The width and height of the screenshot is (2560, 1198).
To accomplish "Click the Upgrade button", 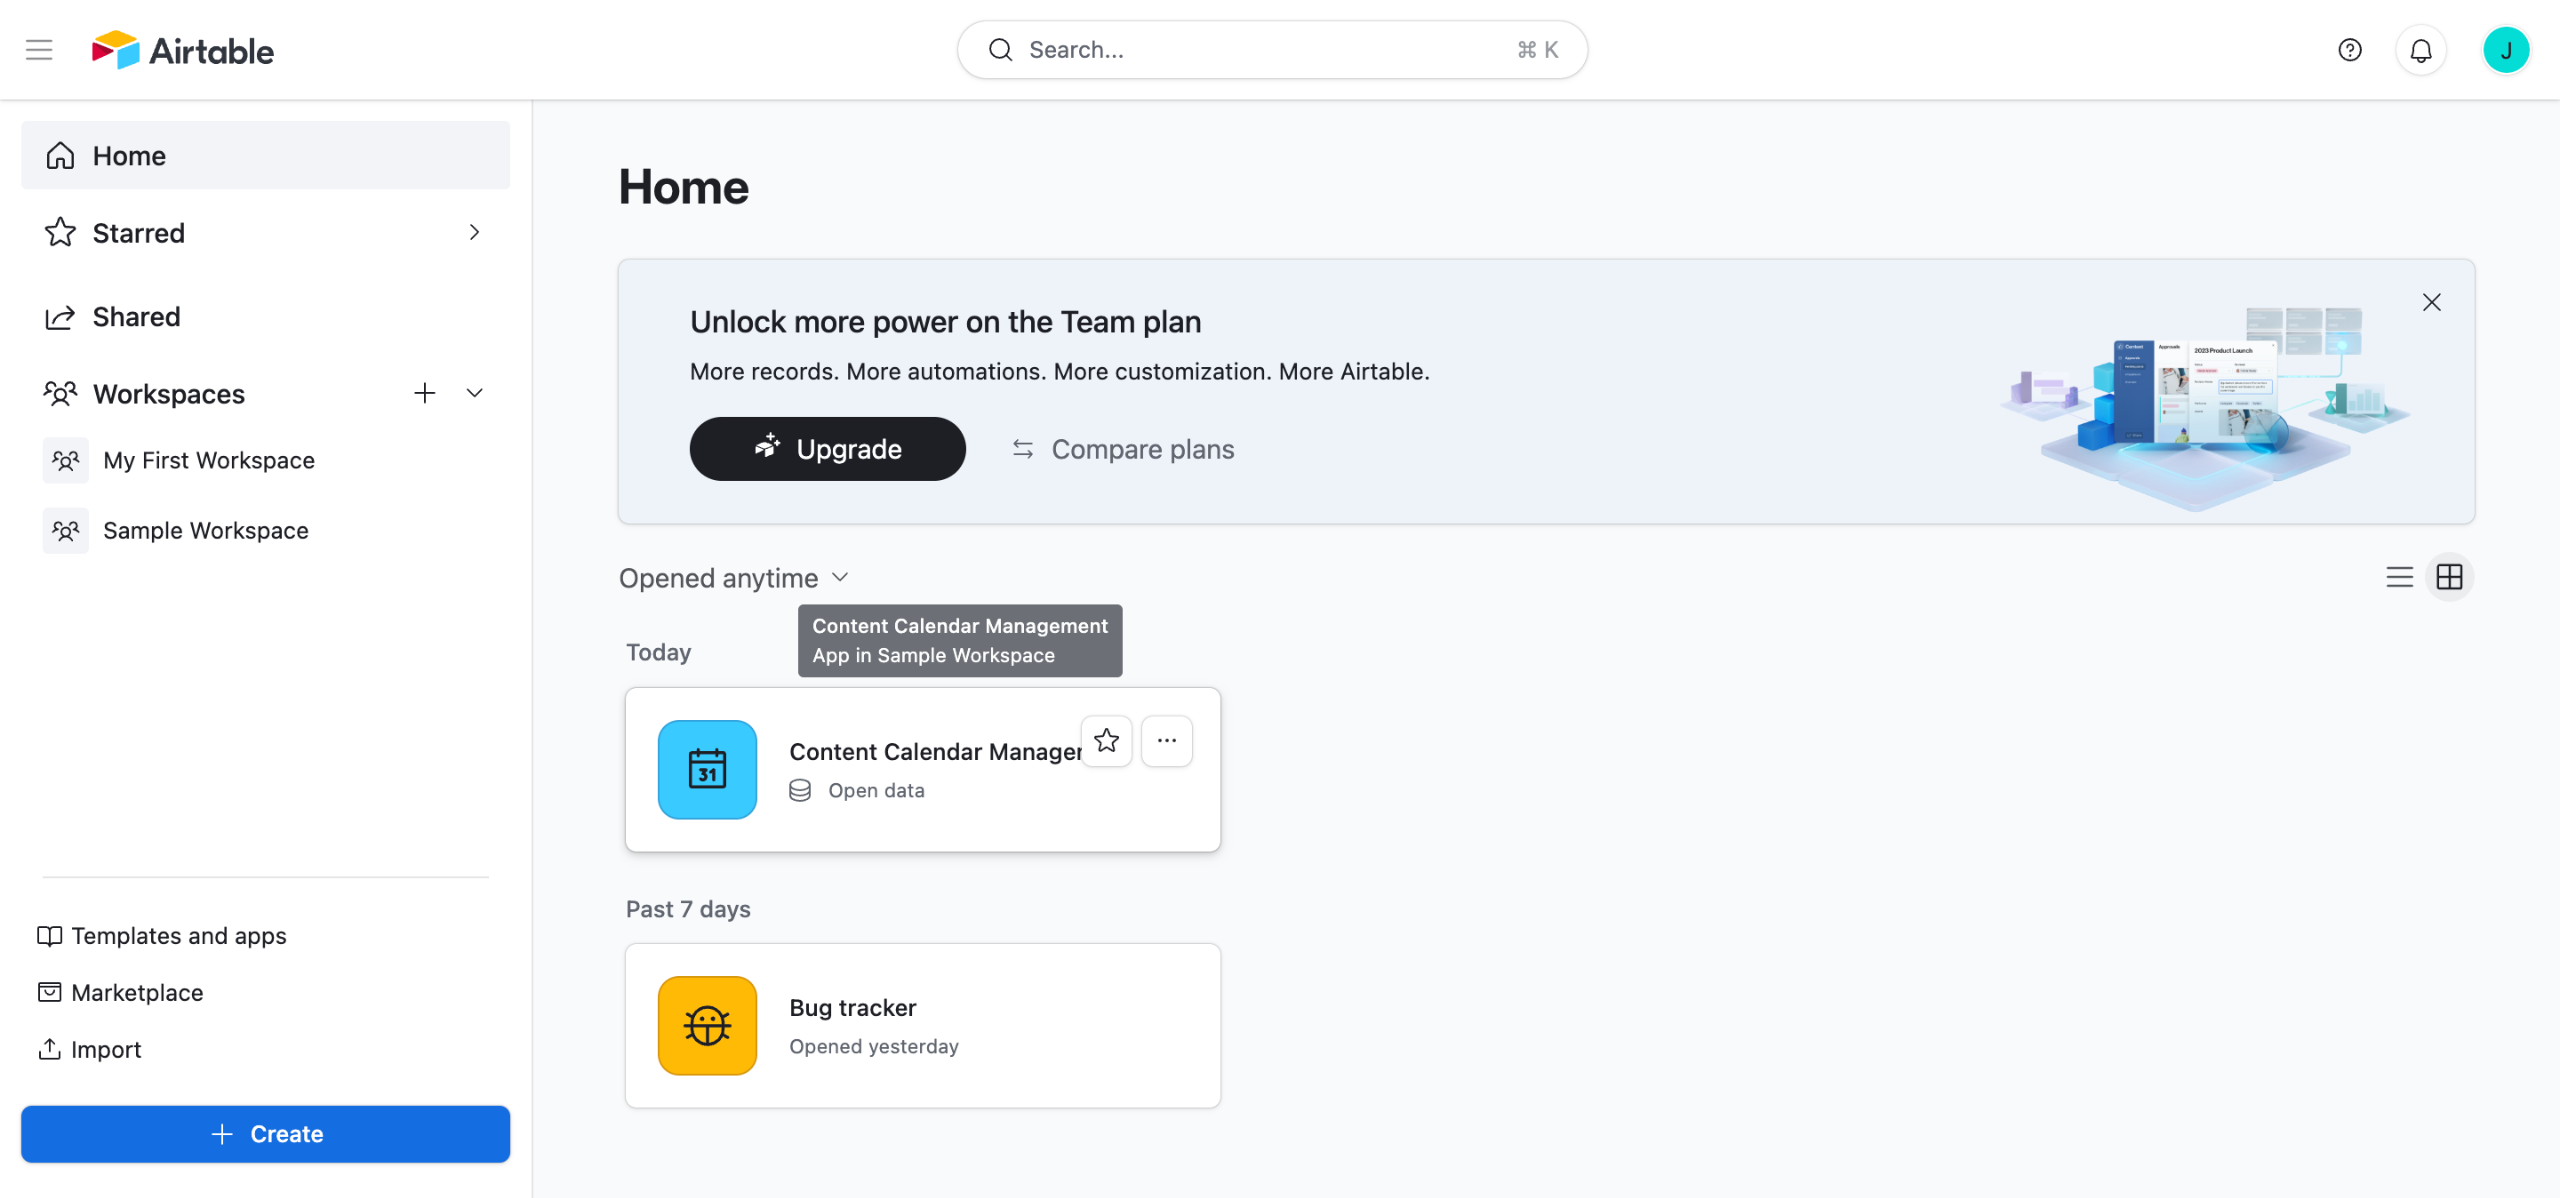I will coord(827,449).
